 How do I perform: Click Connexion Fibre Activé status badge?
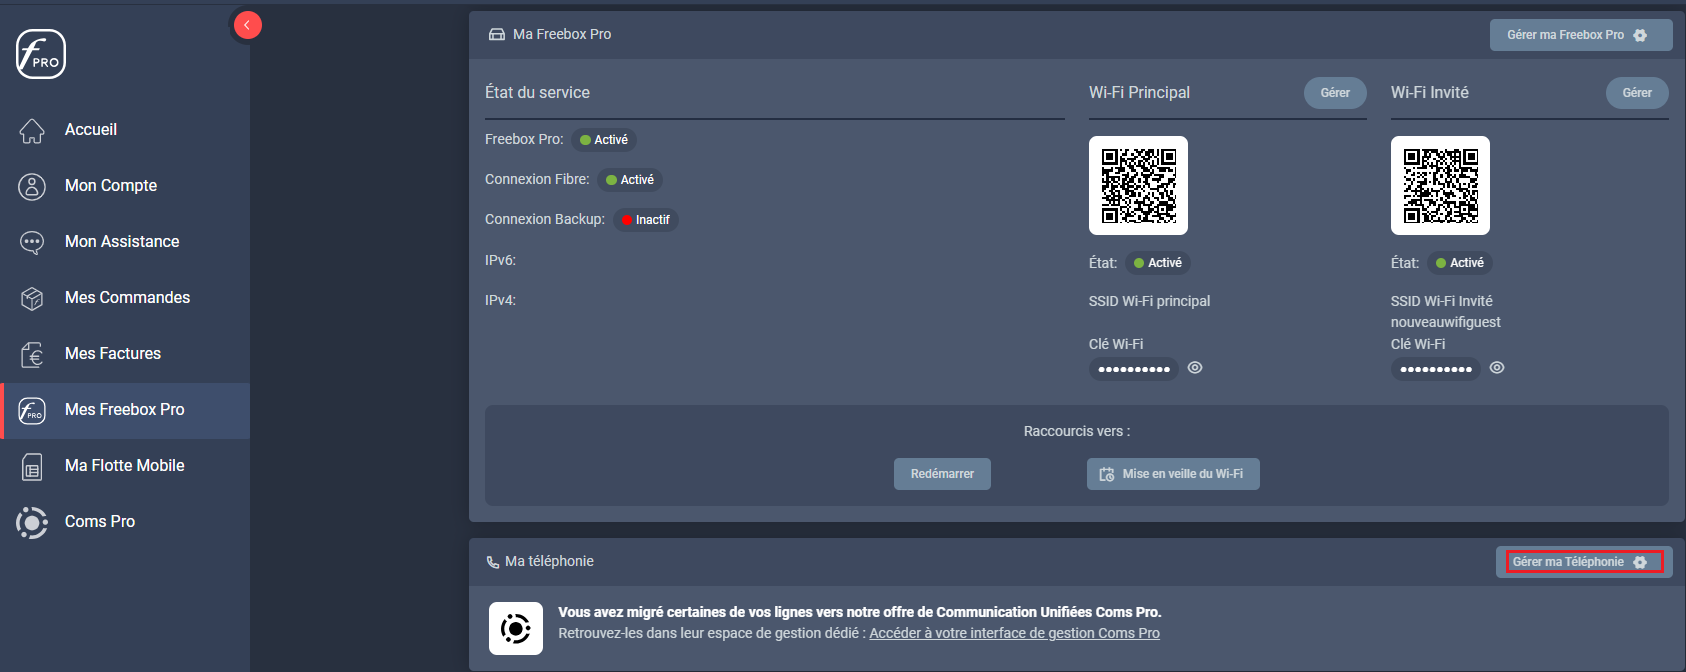(630, 180)
